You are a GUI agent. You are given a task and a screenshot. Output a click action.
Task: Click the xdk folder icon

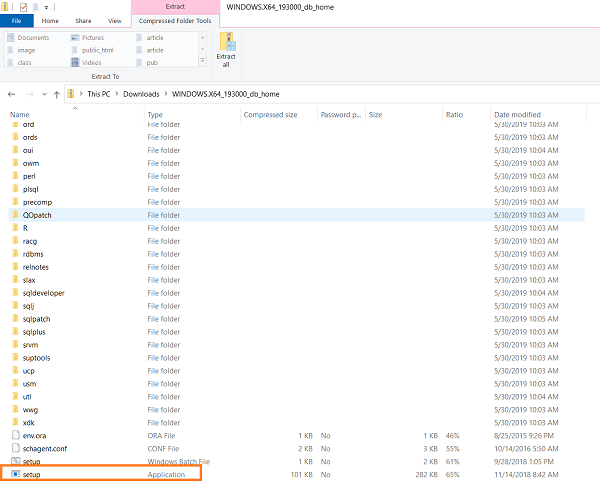coord(15,422)
